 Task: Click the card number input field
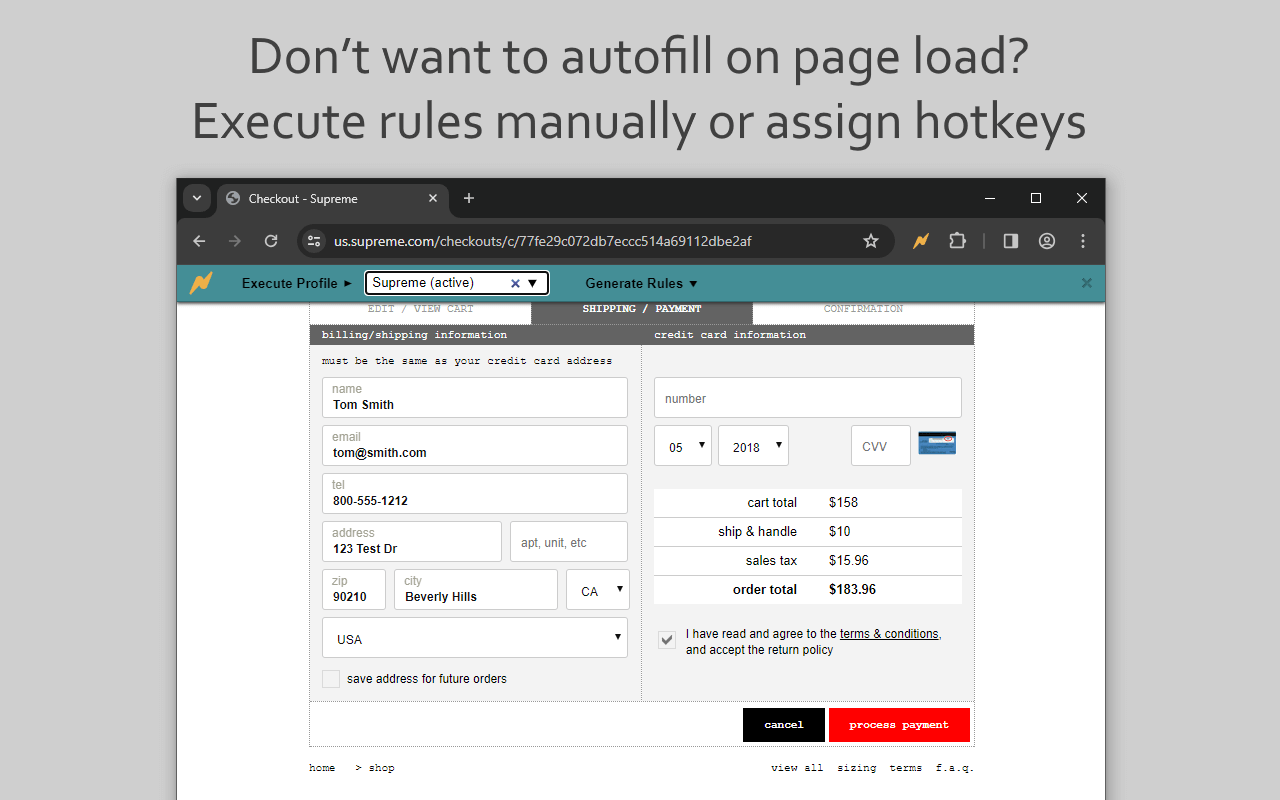pos(807,397)
